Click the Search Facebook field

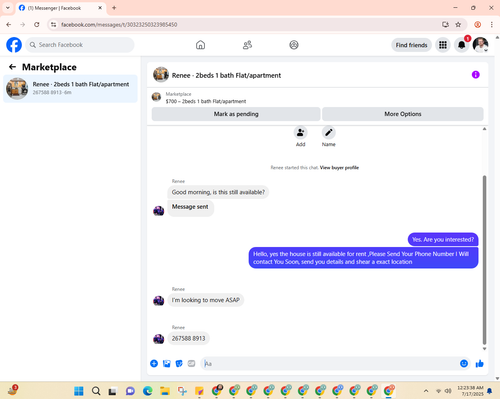80,45
